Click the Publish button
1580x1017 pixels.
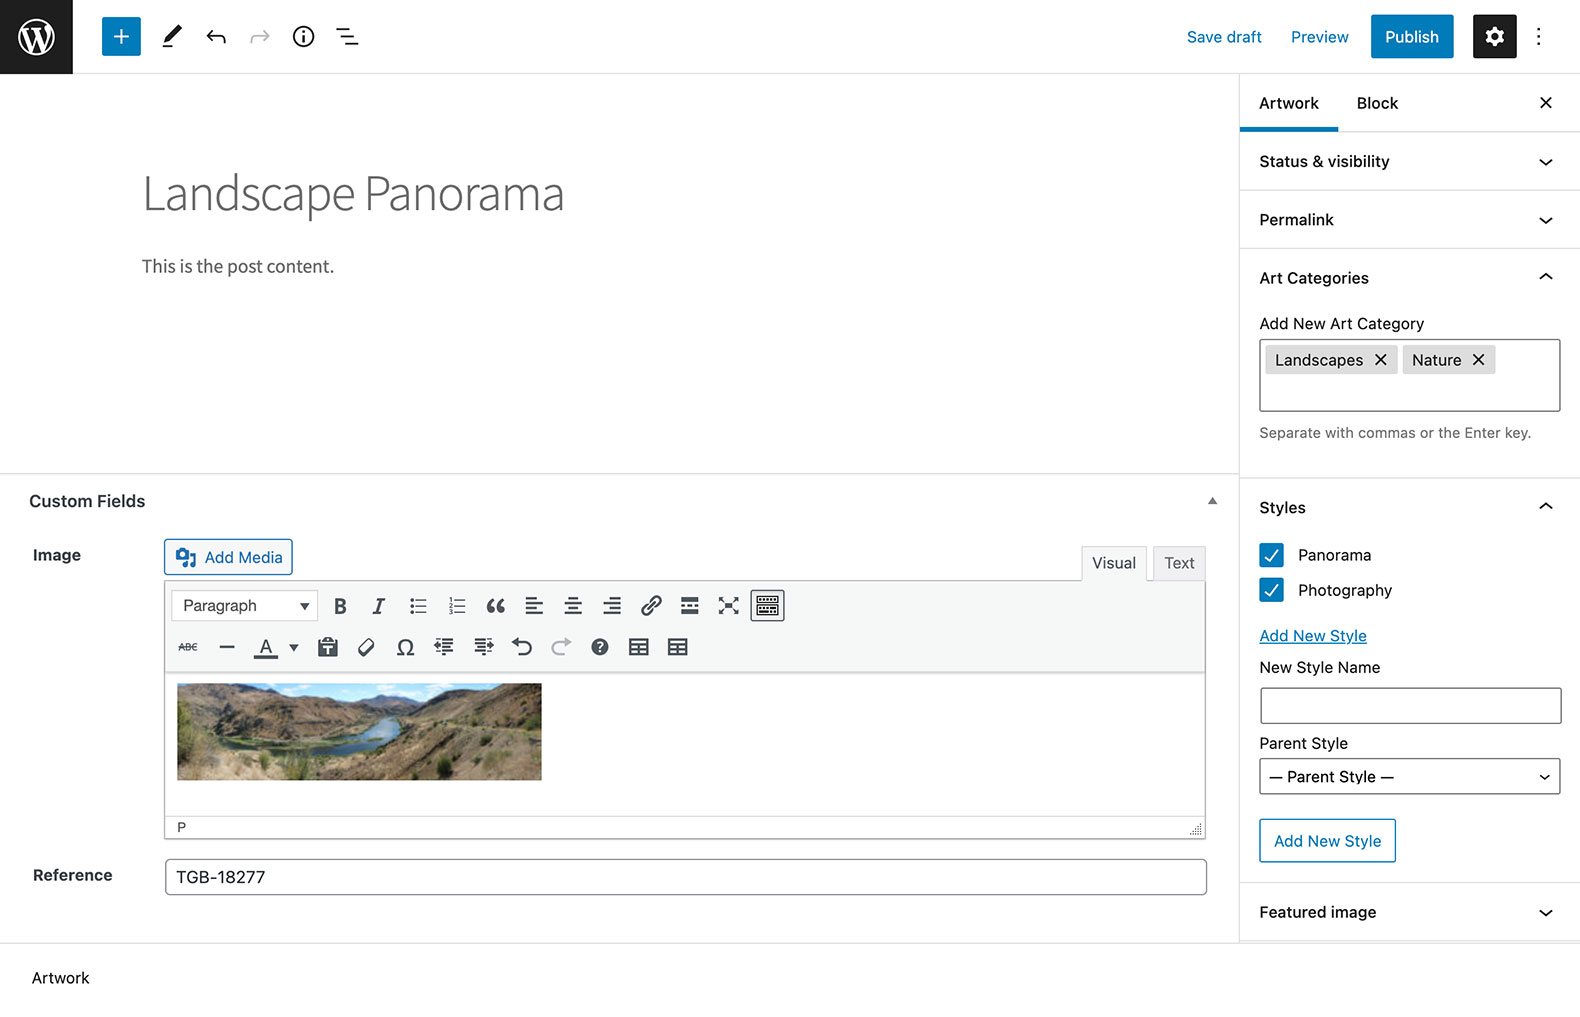pos(1411,37)
